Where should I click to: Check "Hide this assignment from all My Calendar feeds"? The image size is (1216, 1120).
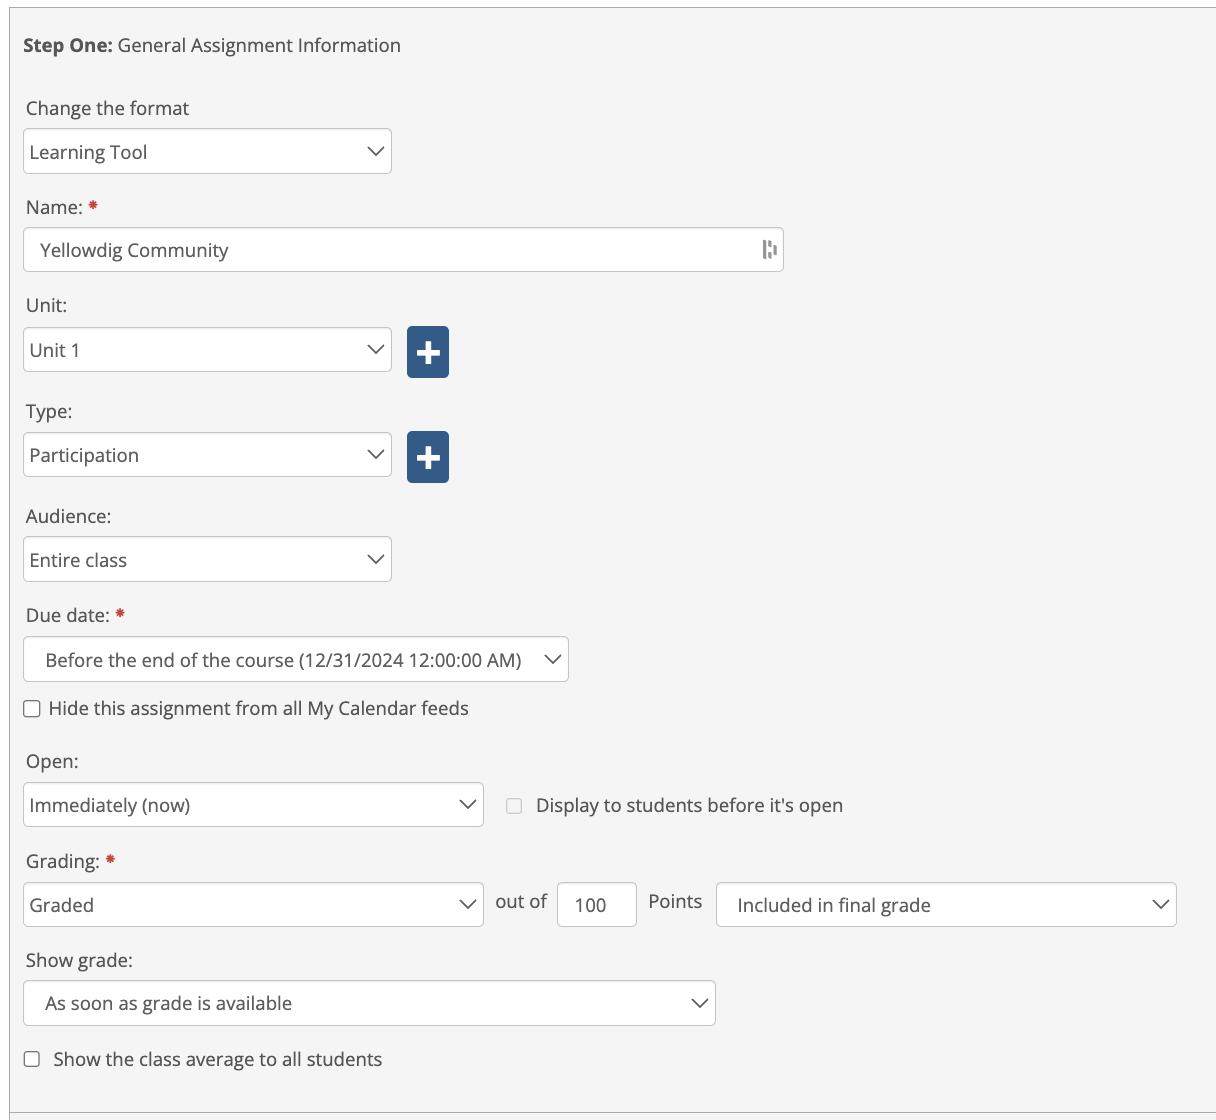pos(31,708)
